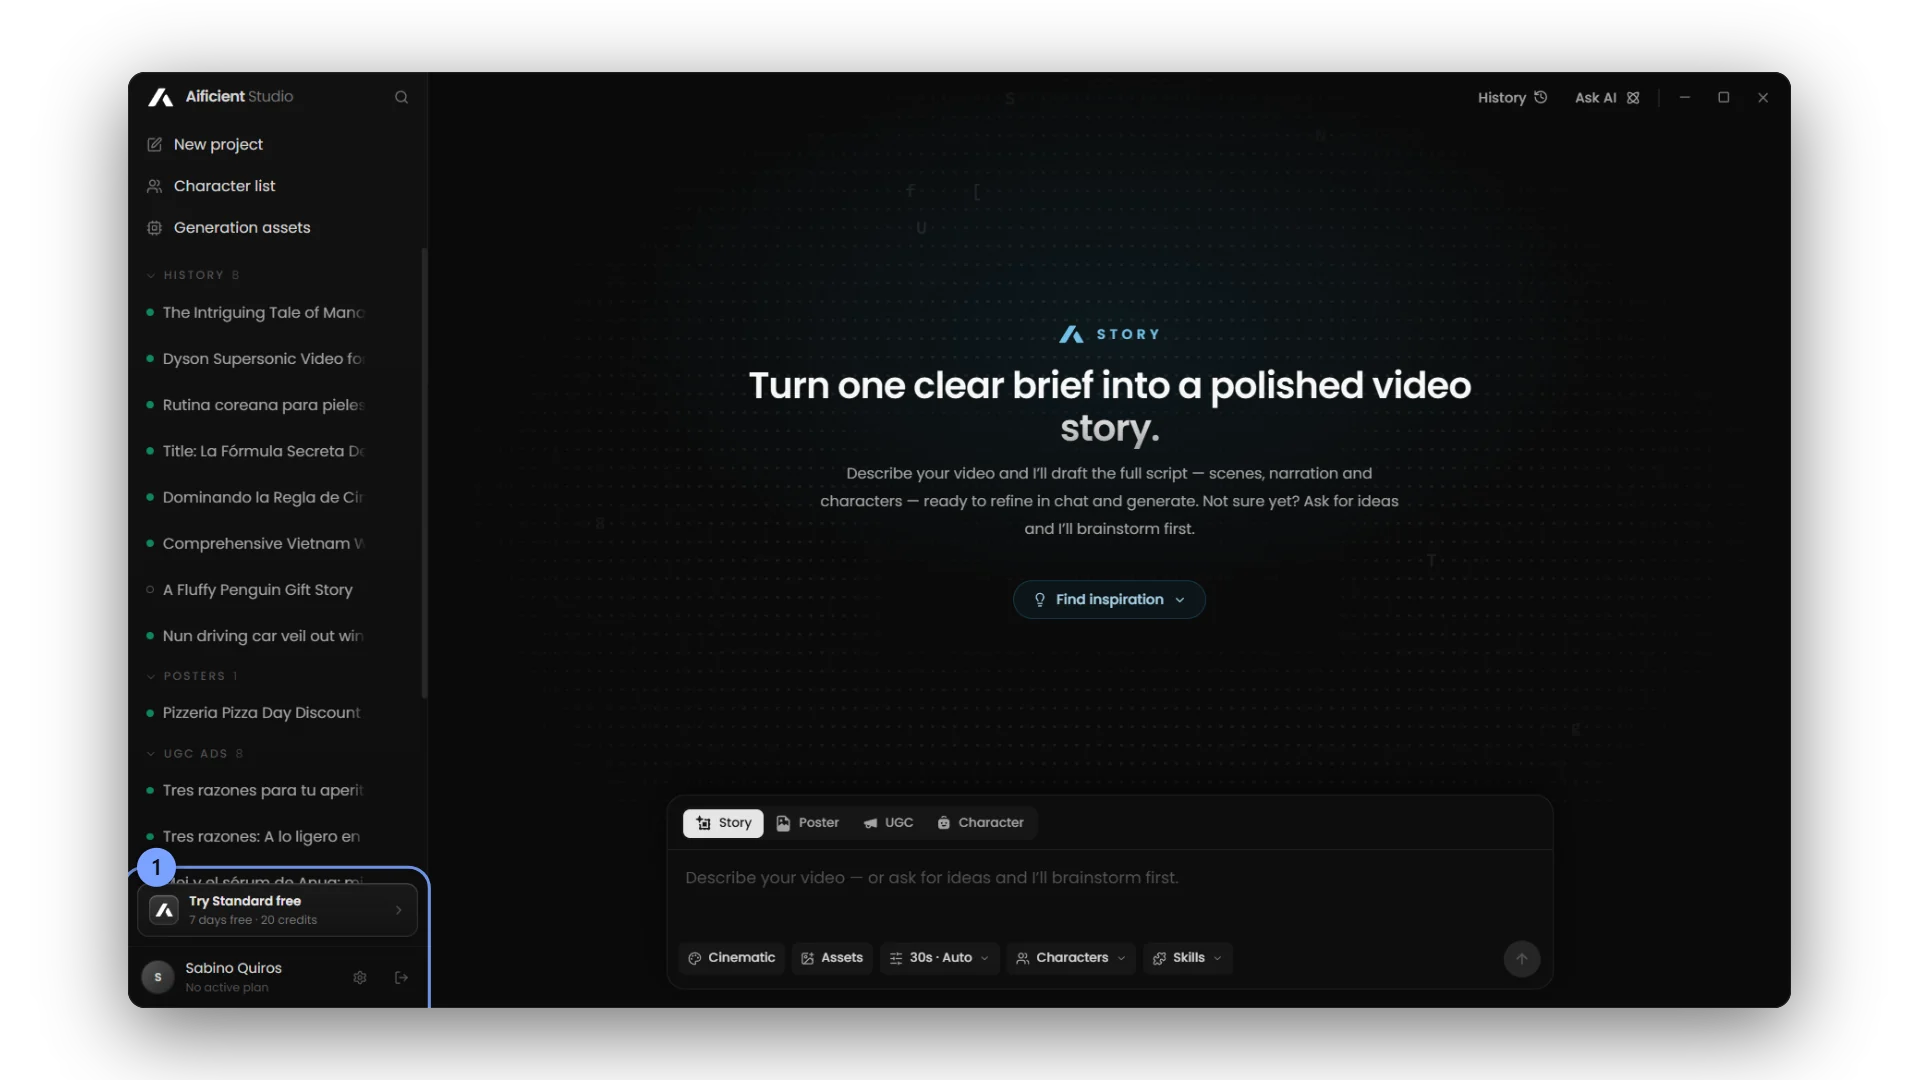
Task: Click the user avatar 'S'
Action: 158,977
